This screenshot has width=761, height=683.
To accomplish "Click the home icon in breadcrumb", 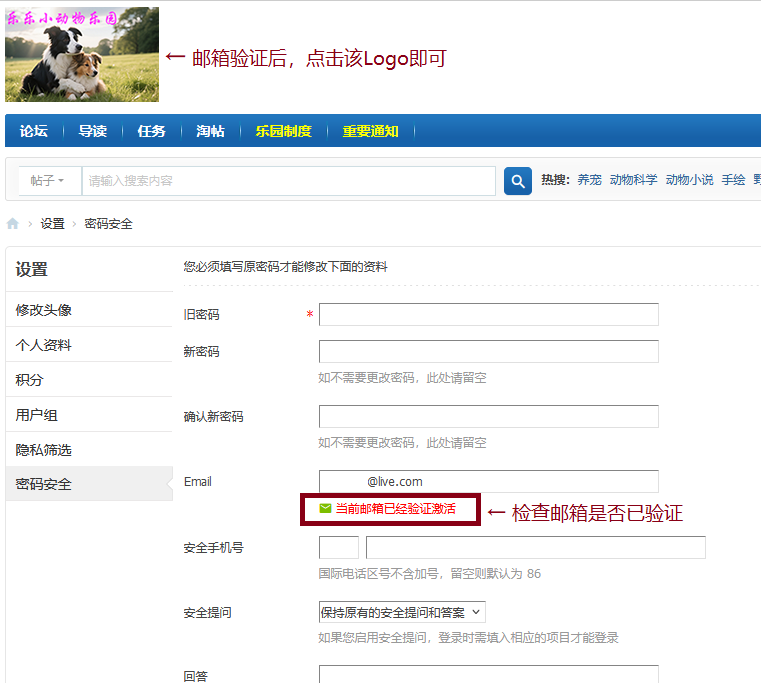I will tap(13, 224).
